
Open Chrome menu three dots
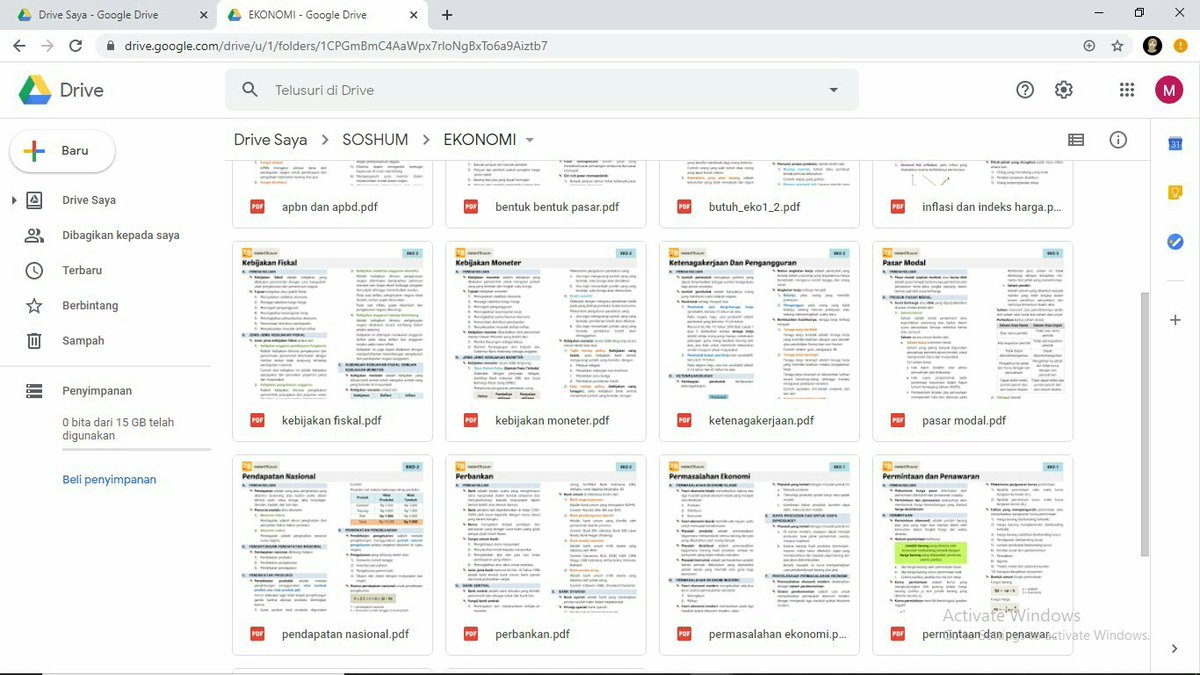coord(1182,46)
